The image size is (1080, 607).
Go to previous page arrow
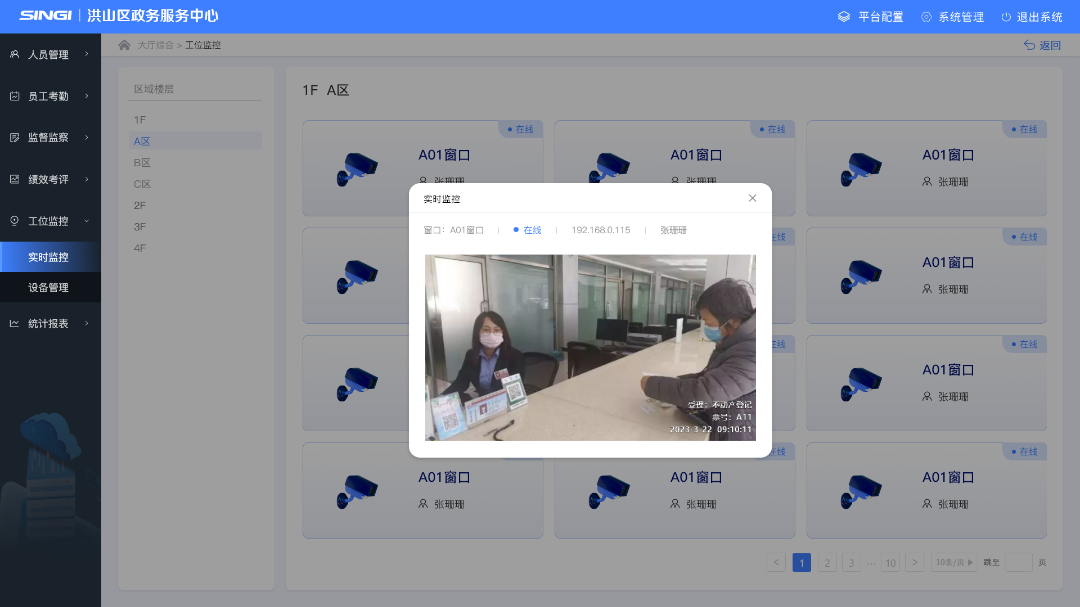coord(776,562)
